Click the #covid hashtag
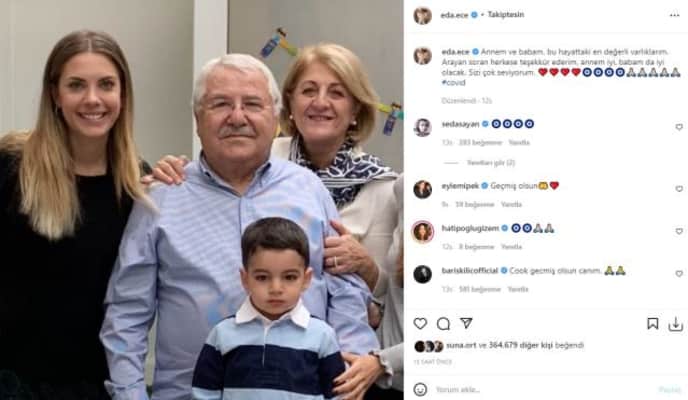Screen dimensions: 688x400 [453, 82]
